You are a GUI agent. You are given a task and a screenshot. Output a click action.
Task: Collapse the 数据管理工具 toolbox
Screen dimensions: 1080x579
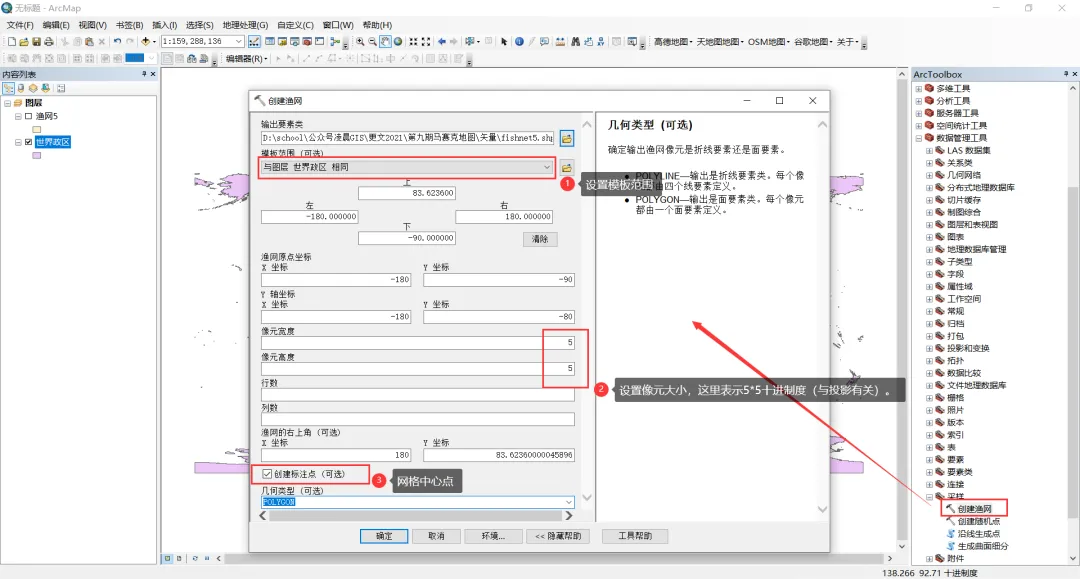pos(918,138)
